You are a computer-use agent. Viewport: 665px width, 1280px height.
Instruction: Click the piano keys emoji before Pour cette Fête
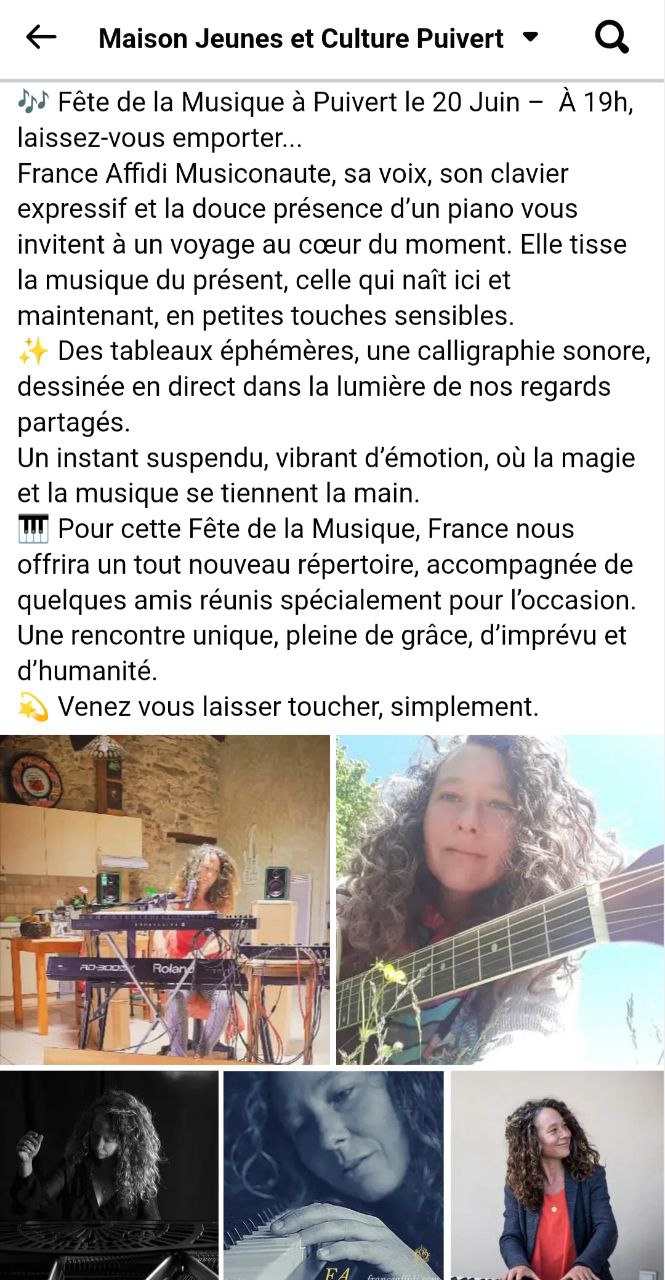[x=33, y=529]
